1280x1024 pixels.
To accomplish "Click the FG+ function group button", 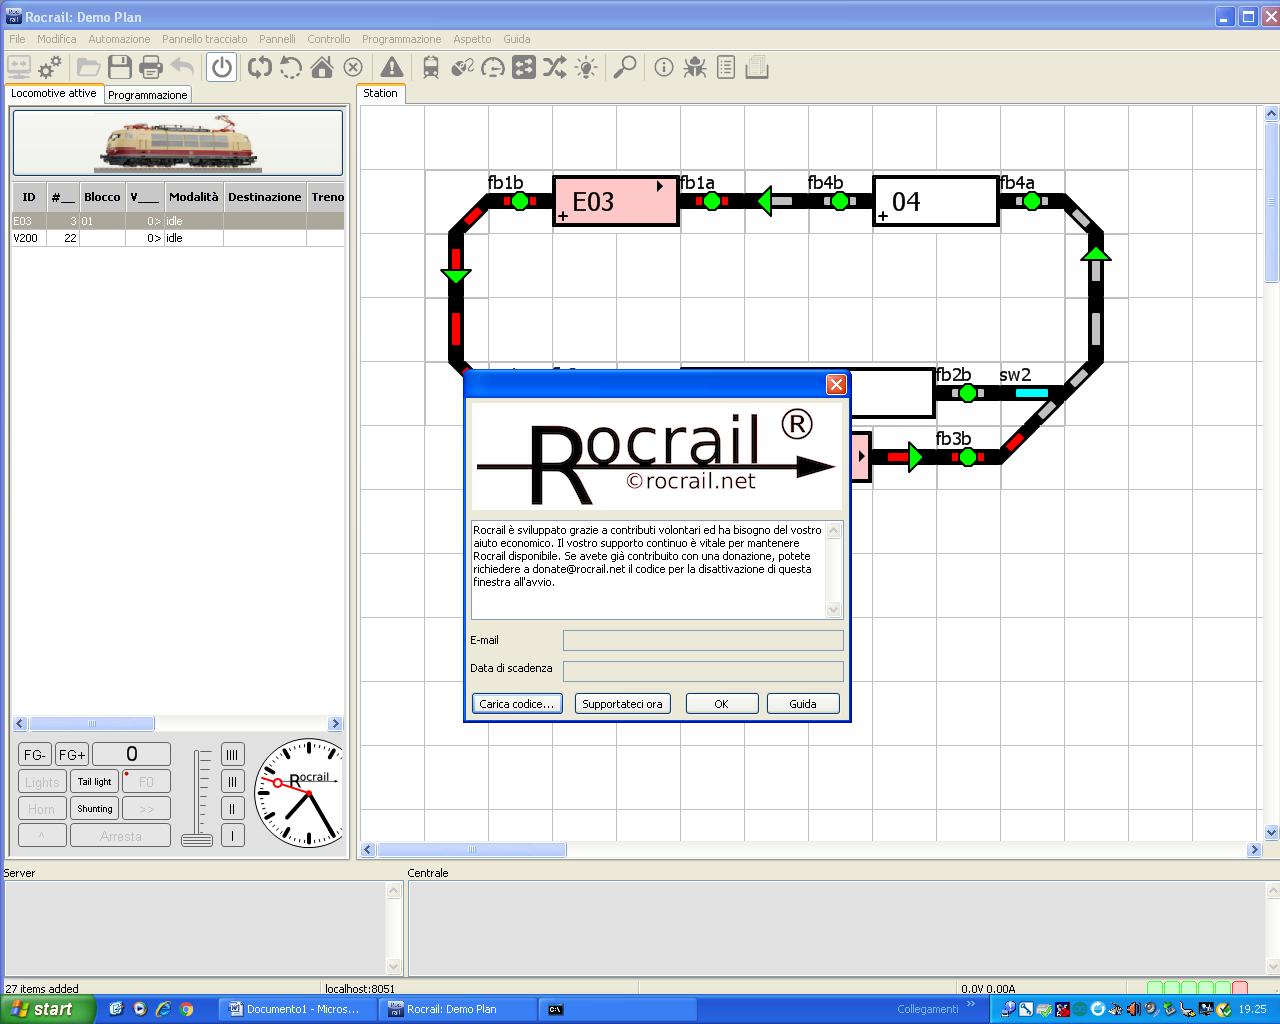I will click(x=71, y=755).
